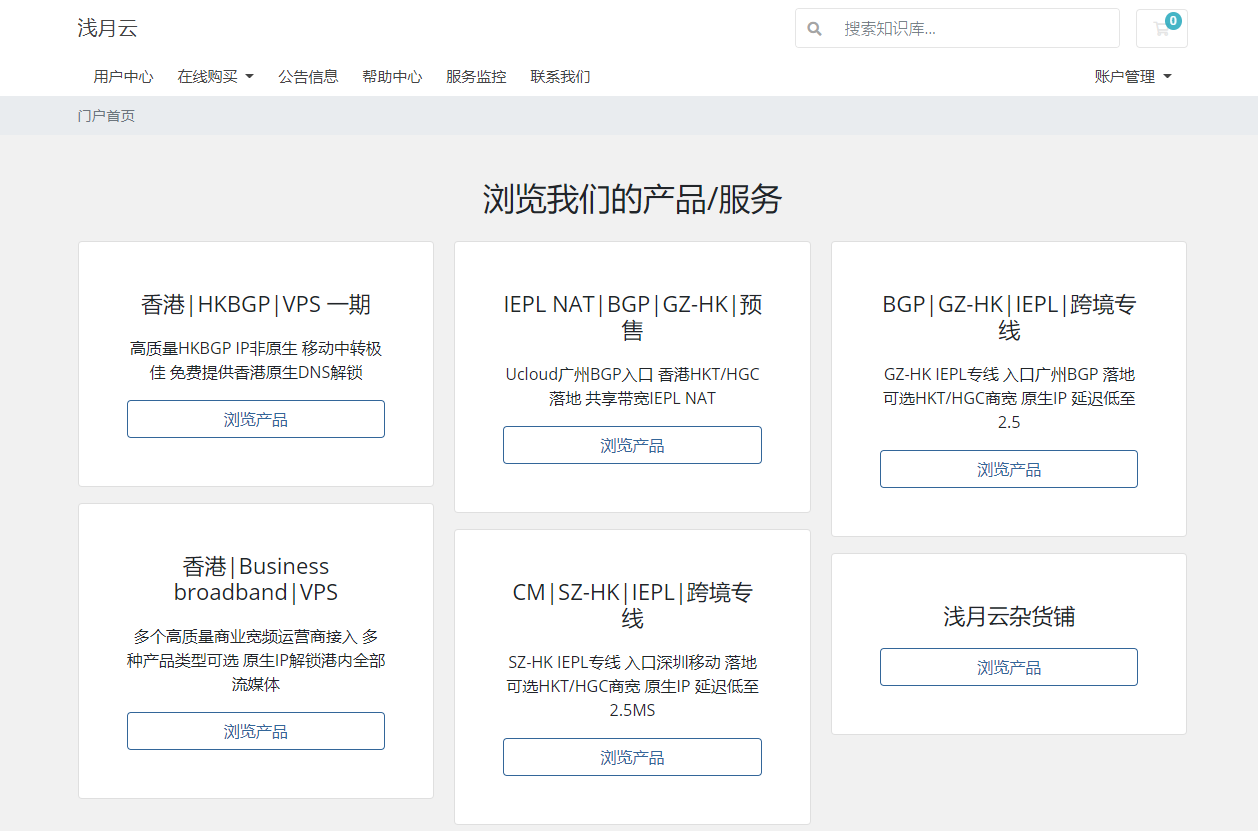Click the 门户首页 breadcrumb
1258x831 pixels.
[106, 116]
